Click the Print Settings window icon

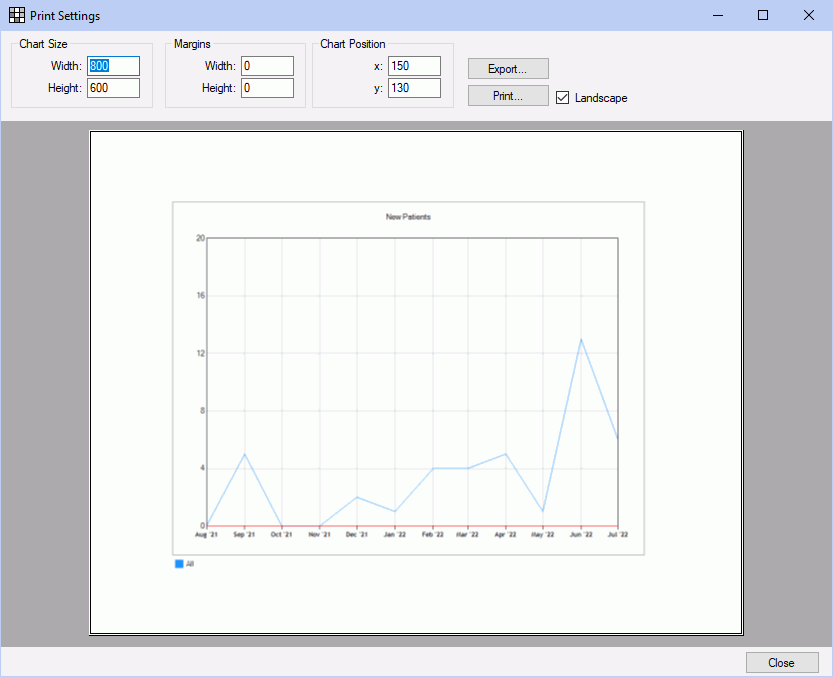[x=16, y=16]
